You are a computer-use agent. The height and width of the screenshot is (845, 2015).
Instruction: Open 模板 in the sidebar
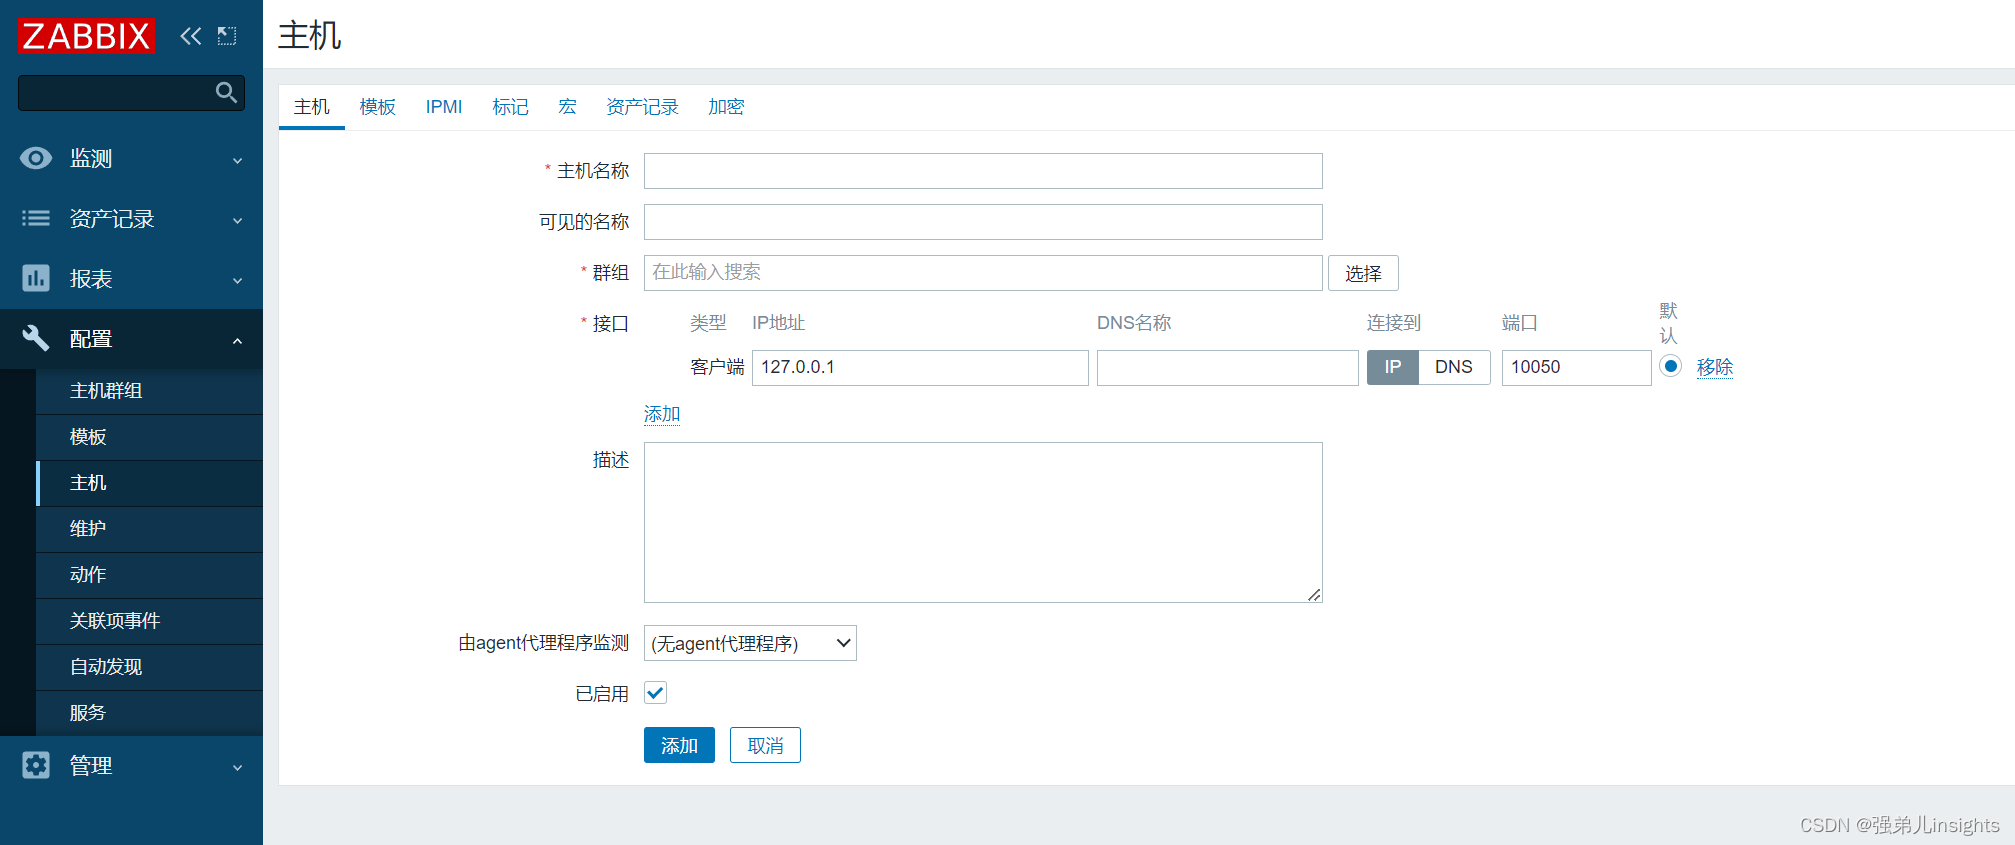[150, 437]
